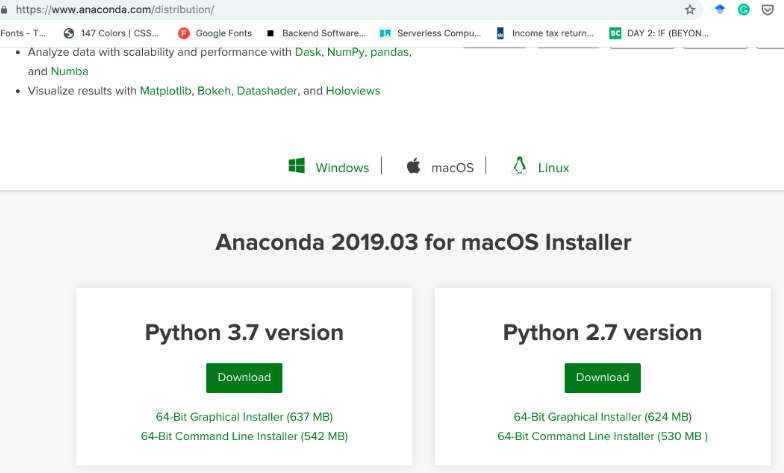This screenshot has width=784, height=473.
Task: Open the Pocket extension icon
Action: point(768,10)
